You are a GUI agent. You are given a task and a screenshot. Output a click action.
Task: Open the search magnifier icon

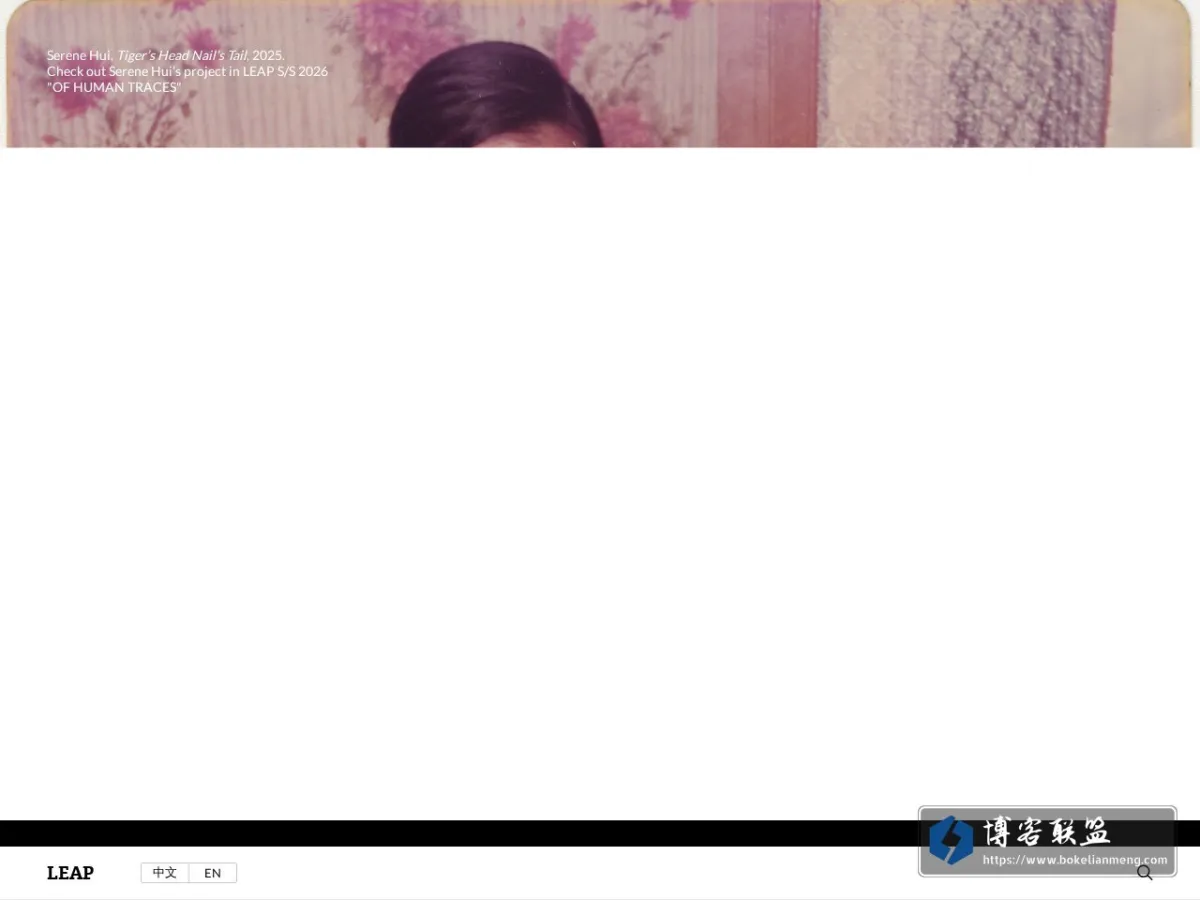point(1145,873)
